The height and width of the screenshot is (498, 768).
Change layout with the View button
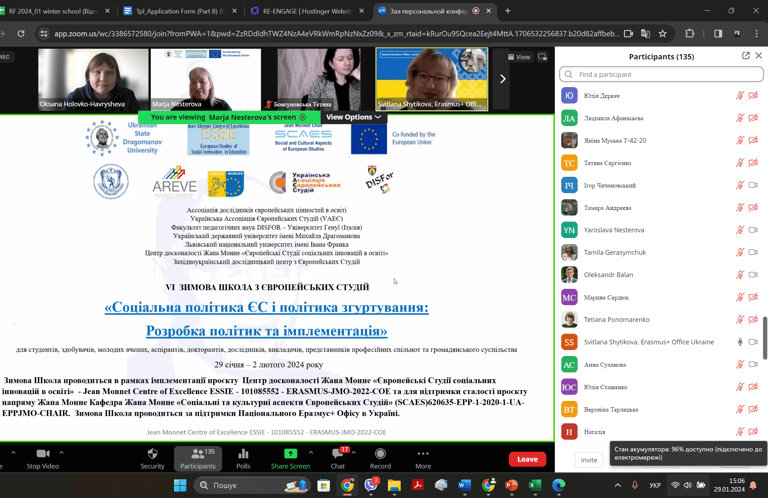(519, 57)
